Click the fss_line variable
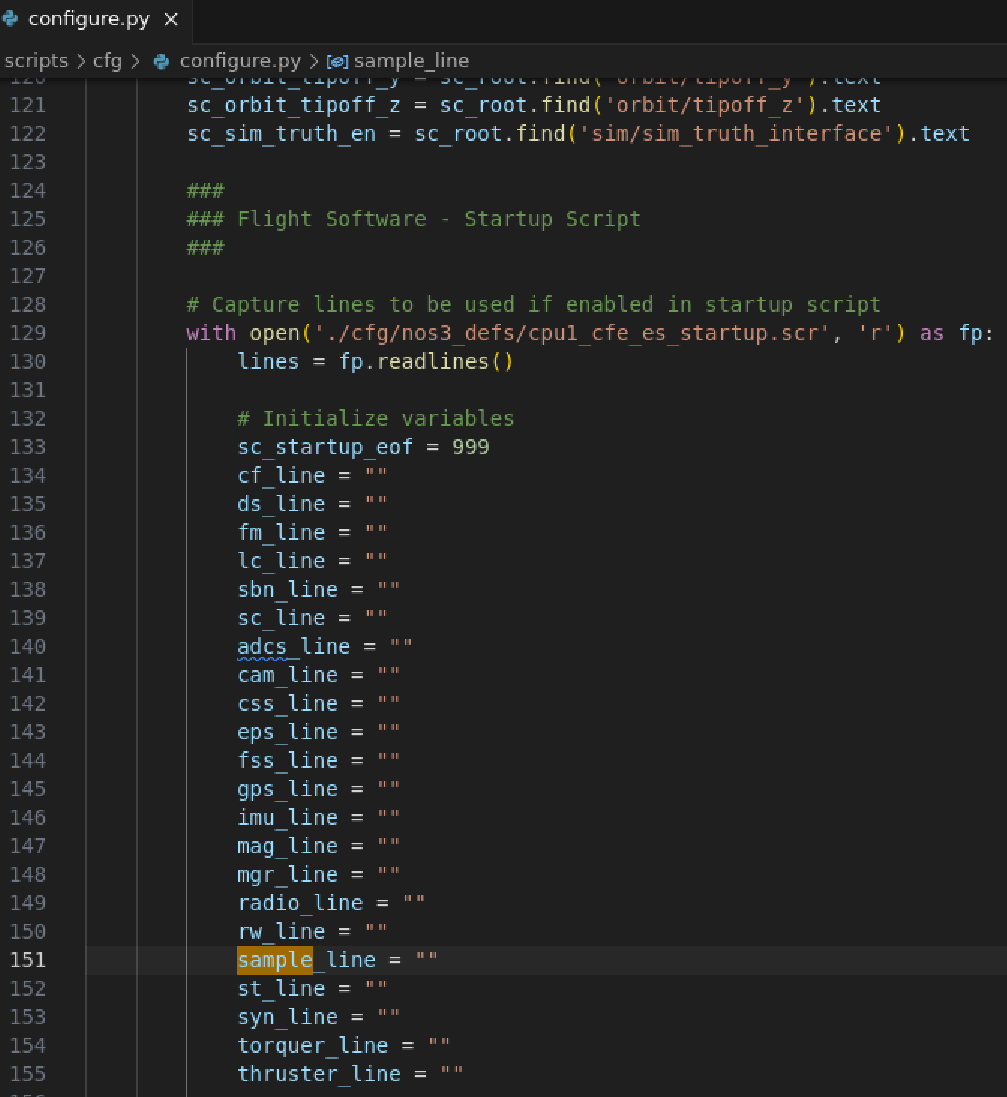Viewport: 1007px width, 1097px height. coord(288,760)
